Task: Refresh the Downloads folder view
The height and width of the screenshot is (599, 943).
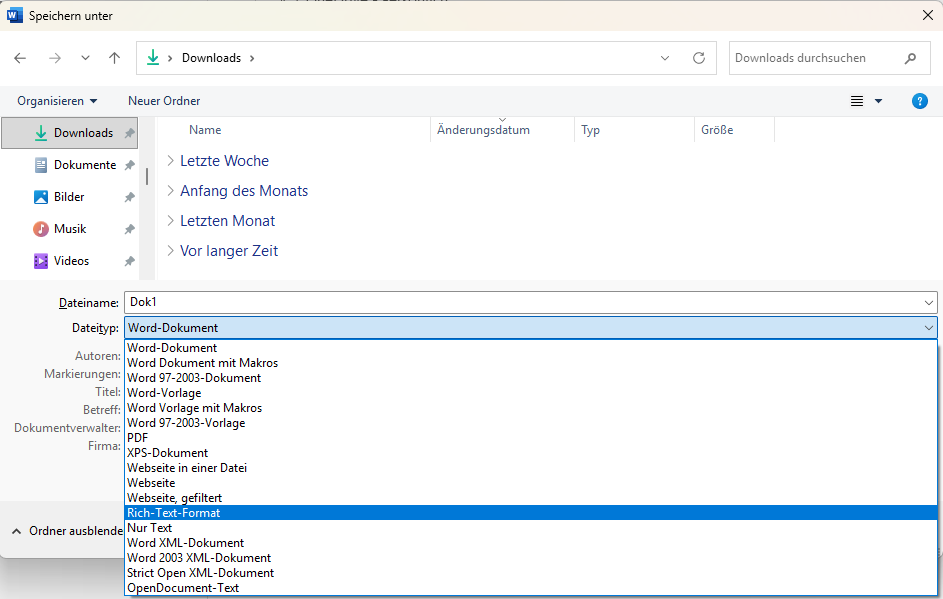Action: point(699,58)
